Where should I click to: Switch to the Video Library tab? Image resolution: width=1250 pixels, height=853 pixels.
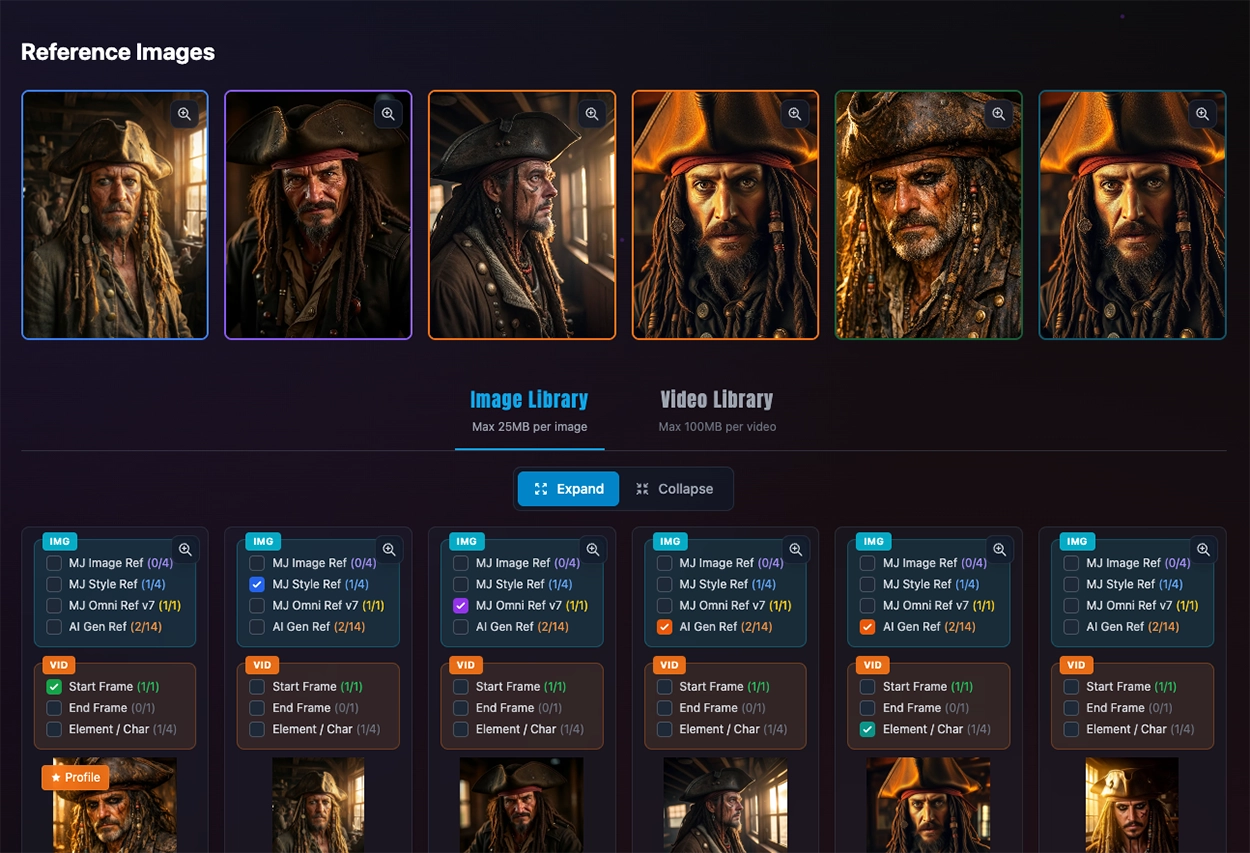point(716,400)
